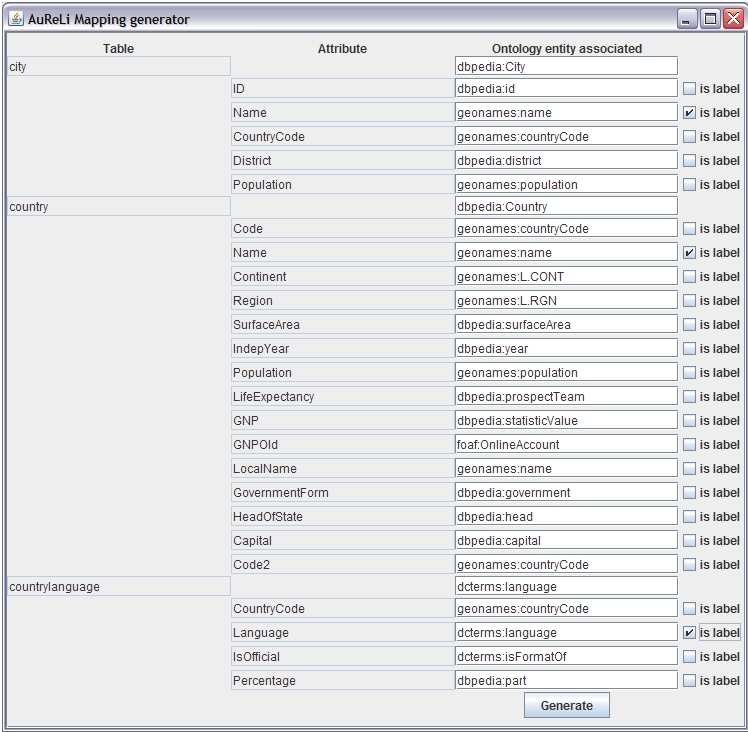The height and width of the screenshot is (732, 748).
Task: Check "is label" for the Continent row
Action: tap(689, 277)
